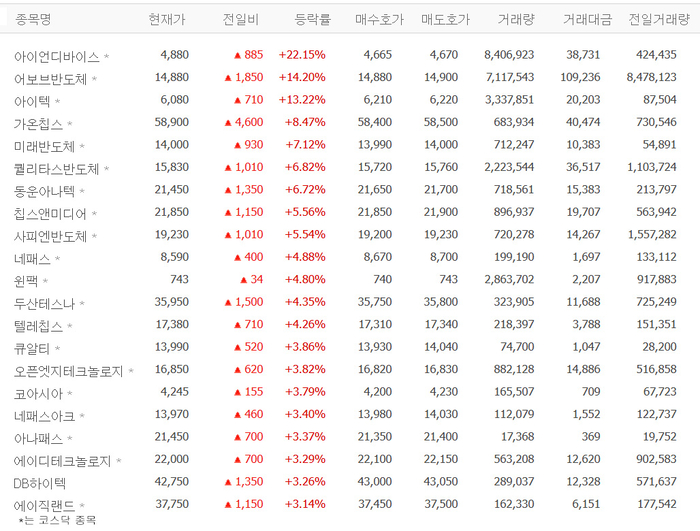The image size is (700, 531).
Task: Open stock 코아시아
Action: coord(38,393)
